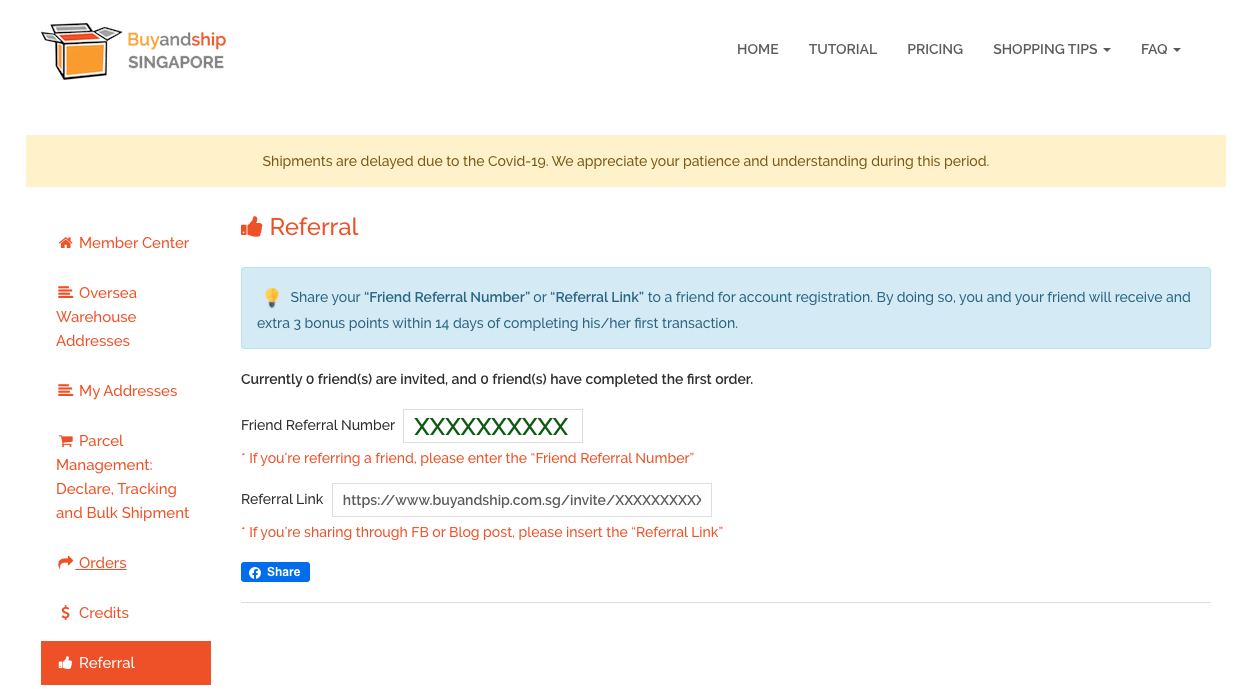Click the lightbulb icon in the info box
The image size is (1243, 689).
(271, 297)
